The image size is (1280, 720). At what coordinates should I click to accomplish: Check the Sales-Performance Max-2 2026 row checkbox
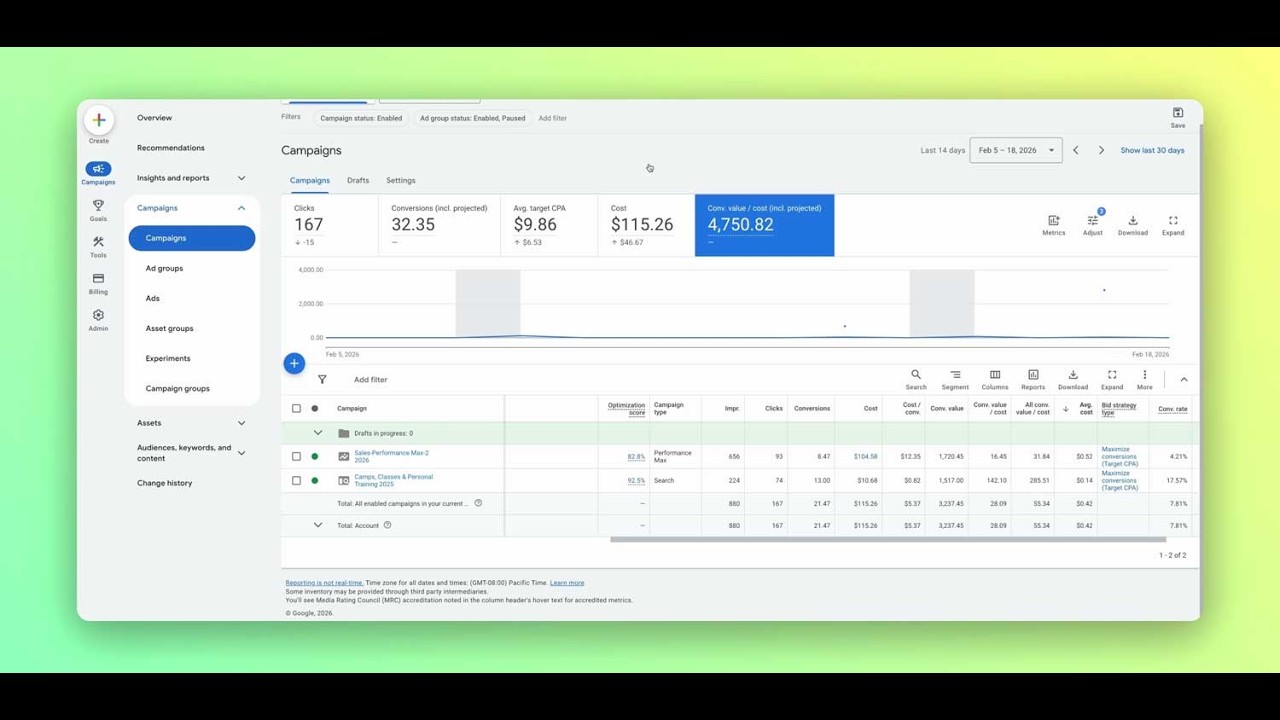click(x=296, y=456)
